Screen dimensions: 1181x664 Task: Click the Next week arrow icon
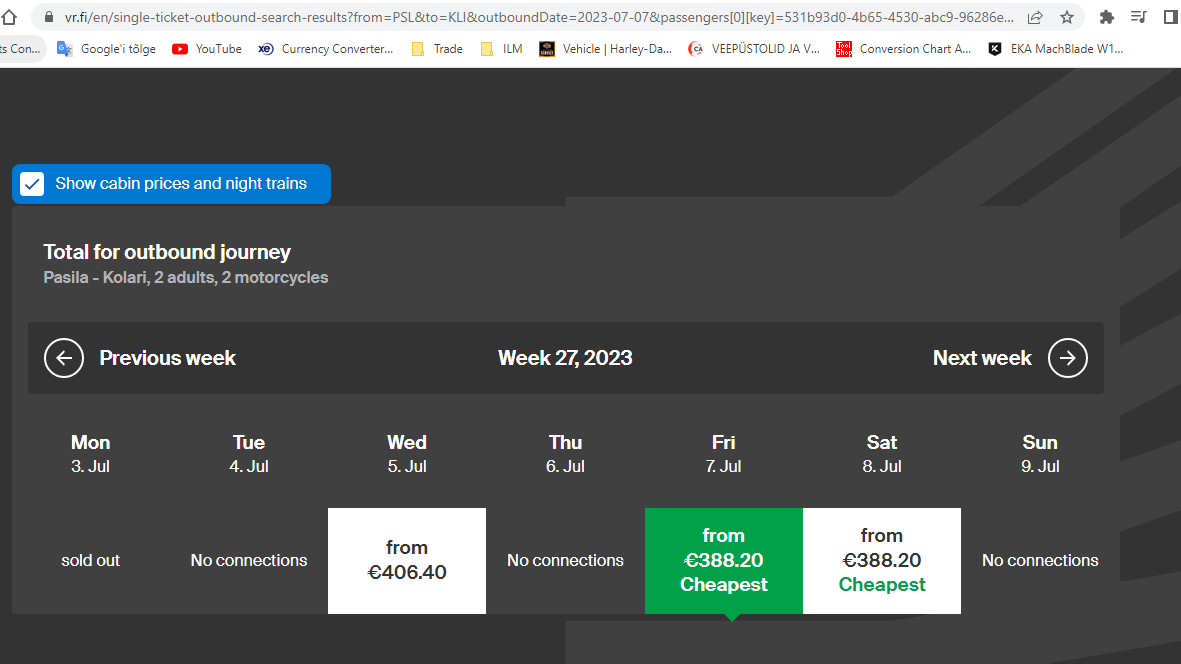[x=1067, y=358]
